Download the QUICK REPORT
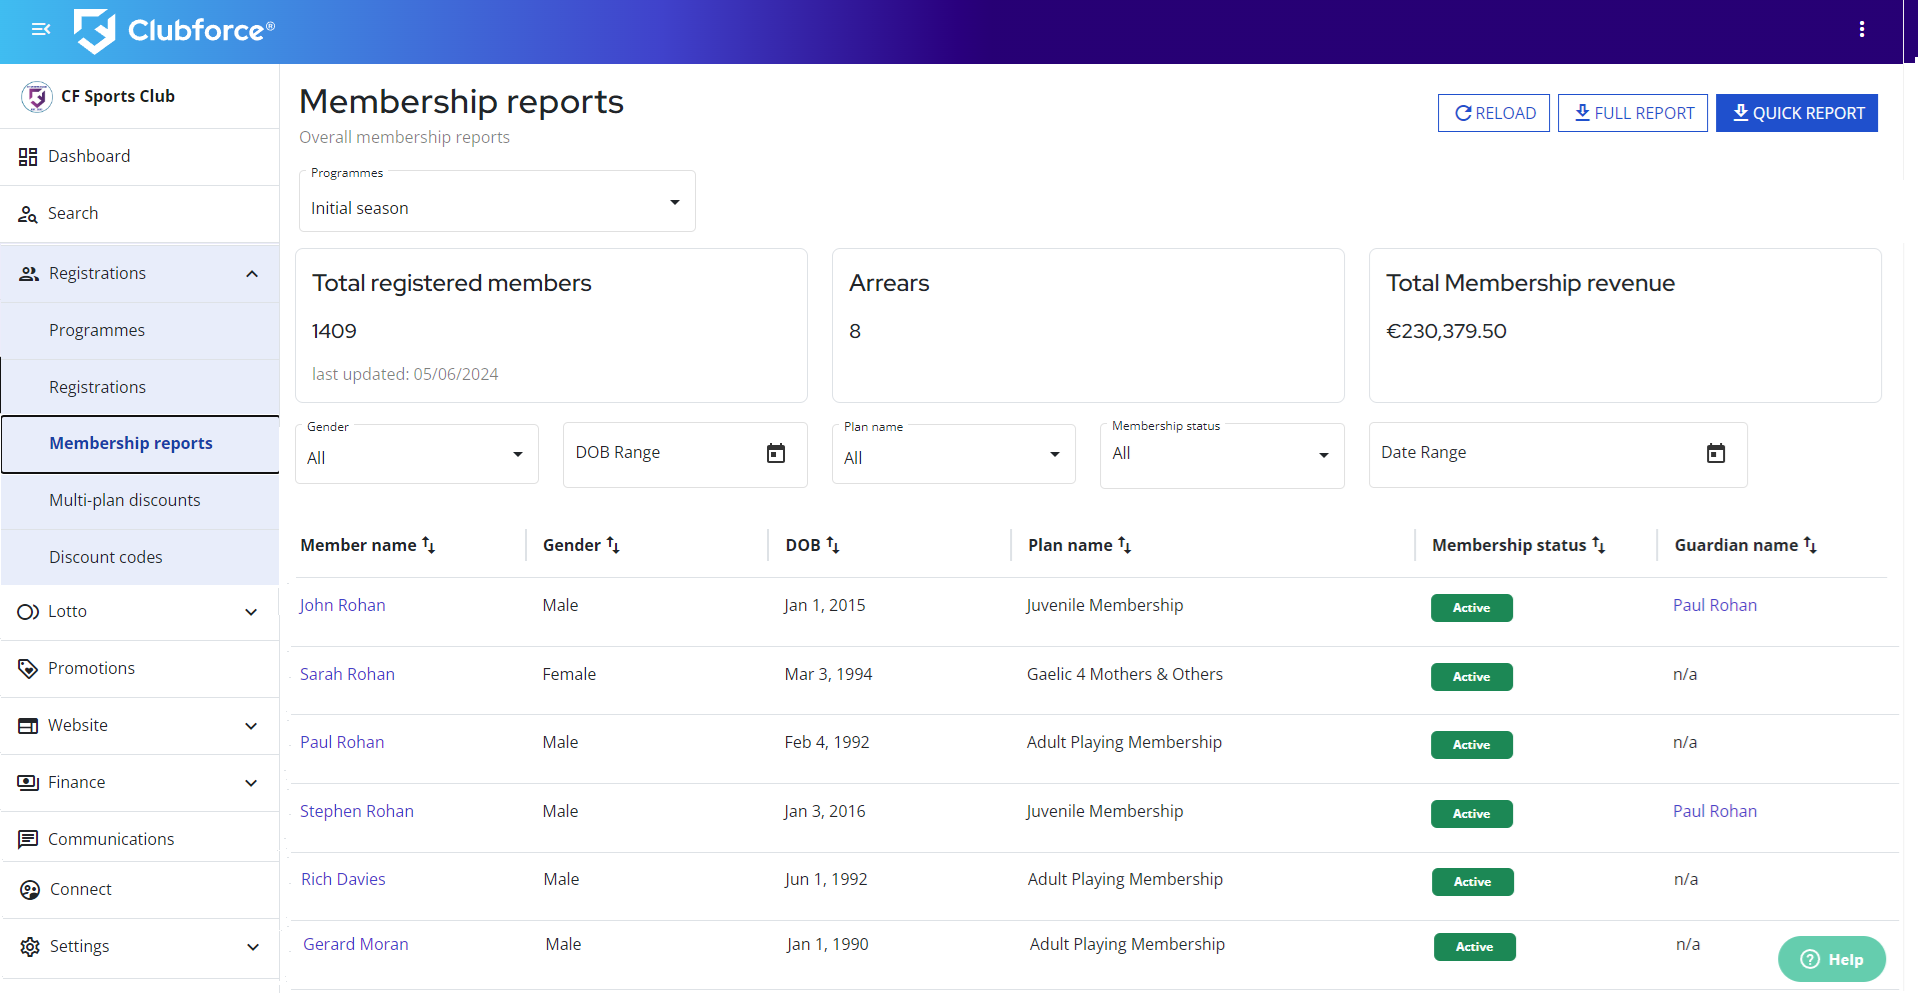 point(1797,113)
